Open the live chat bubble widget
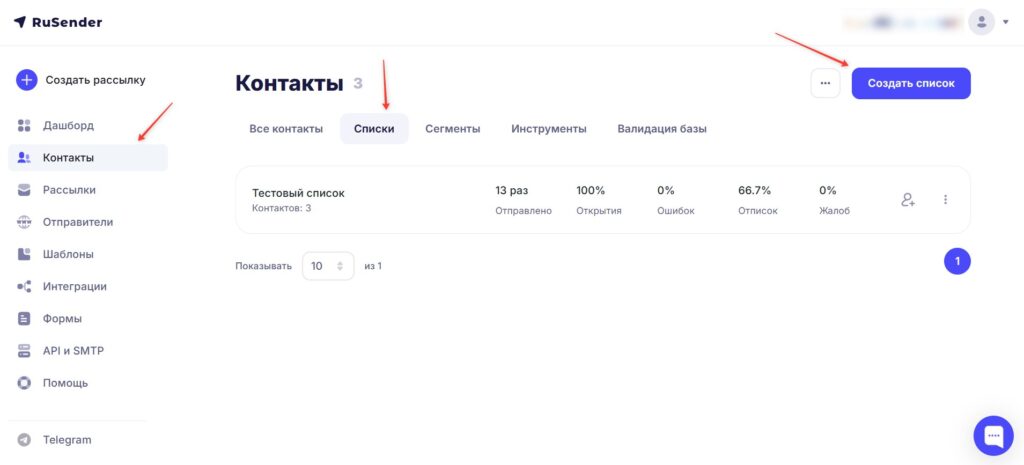The height and width of the screenshot is (465, 1024). [993, 436]
